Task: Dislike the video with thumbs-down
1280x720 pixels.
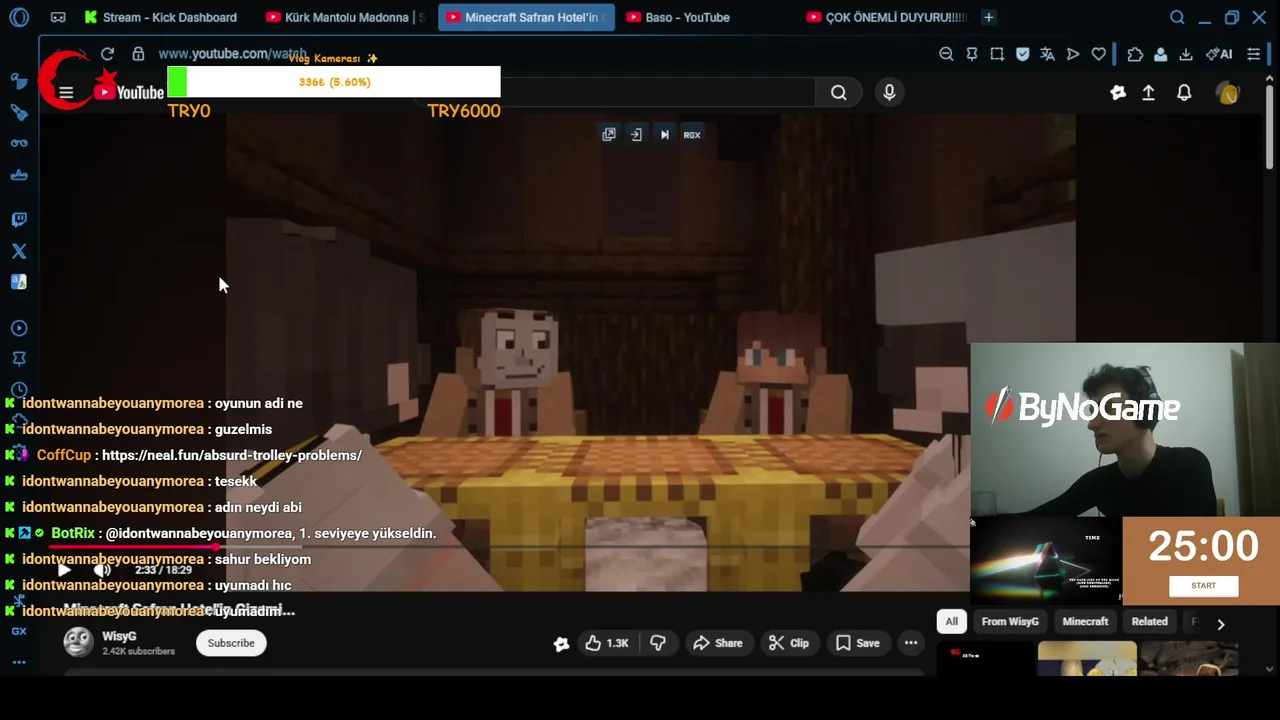Action: pos(657,643)
